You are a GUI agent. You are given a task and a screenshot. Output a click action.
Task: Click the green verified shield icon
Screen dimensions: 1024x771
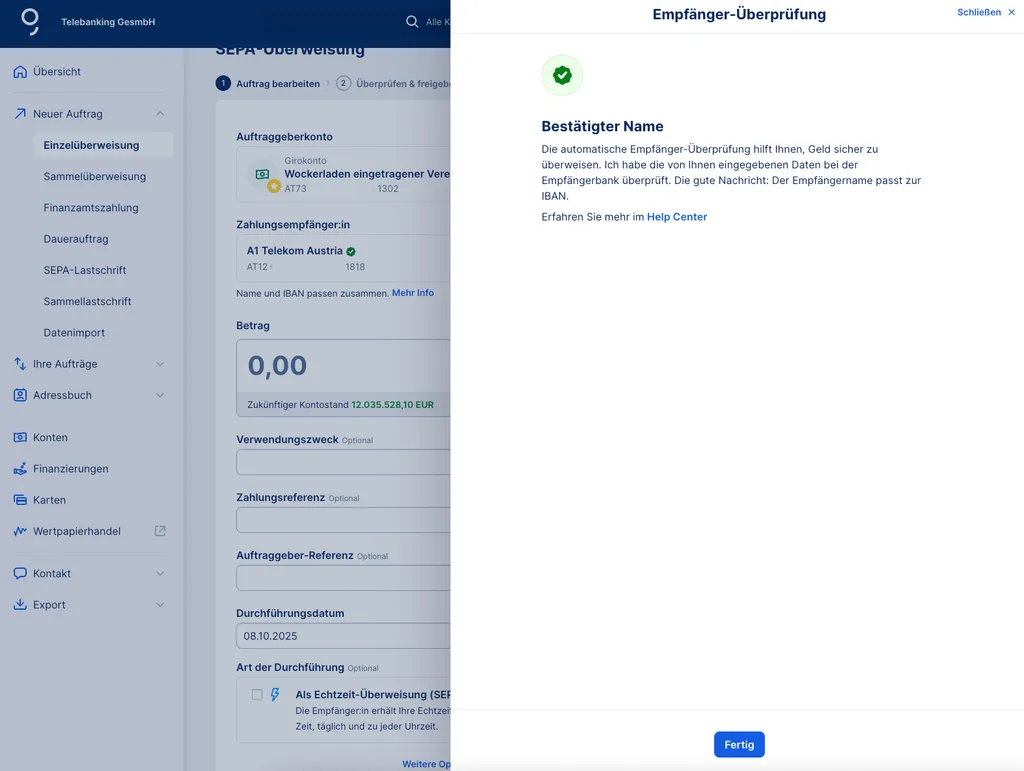click(562, 75)
